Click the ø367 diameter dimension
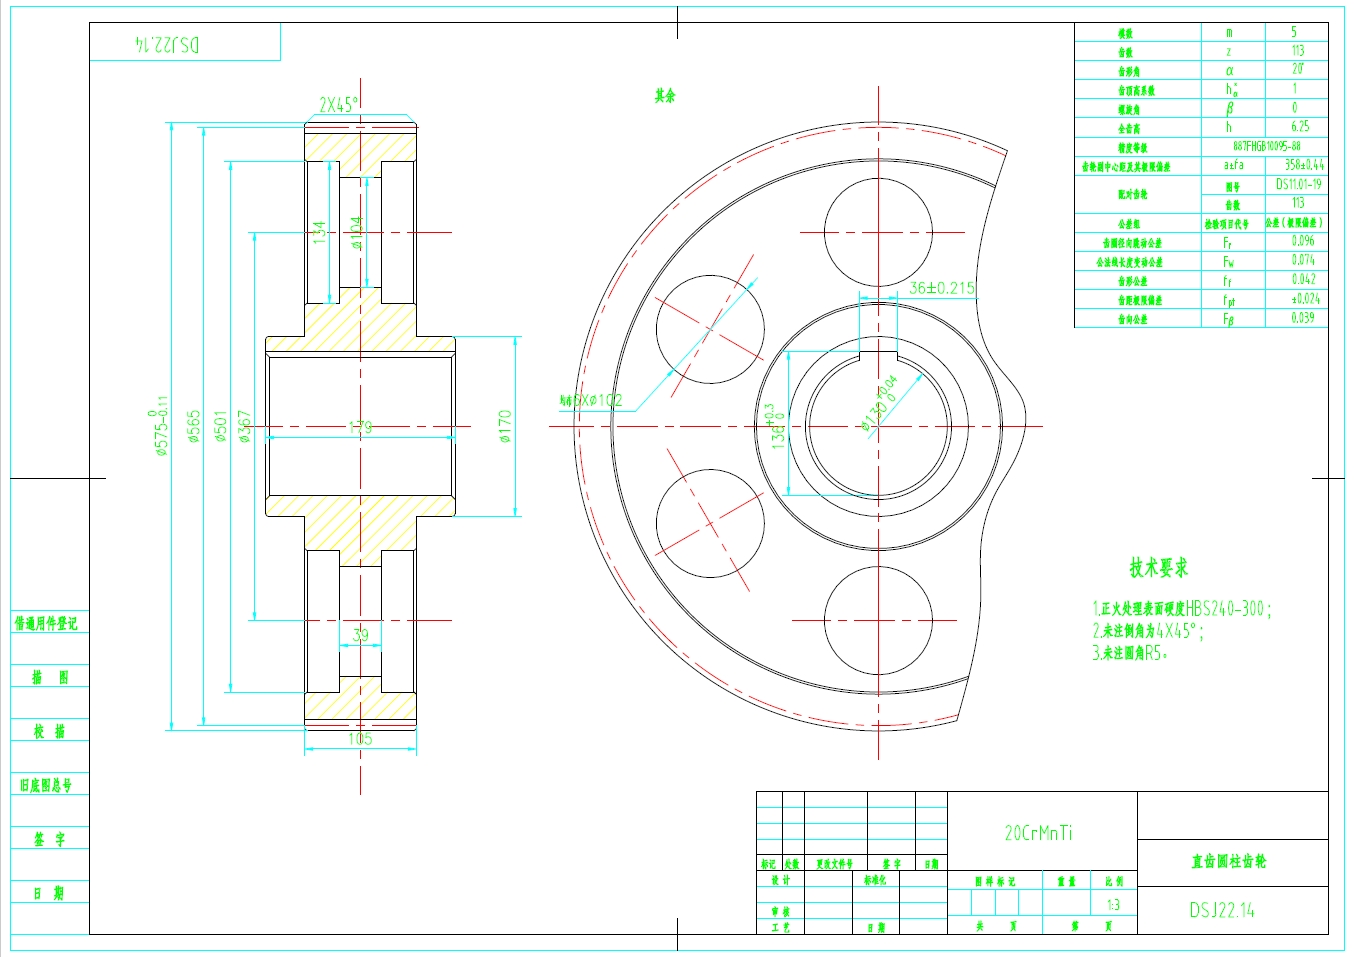 (x=245, y=426)
